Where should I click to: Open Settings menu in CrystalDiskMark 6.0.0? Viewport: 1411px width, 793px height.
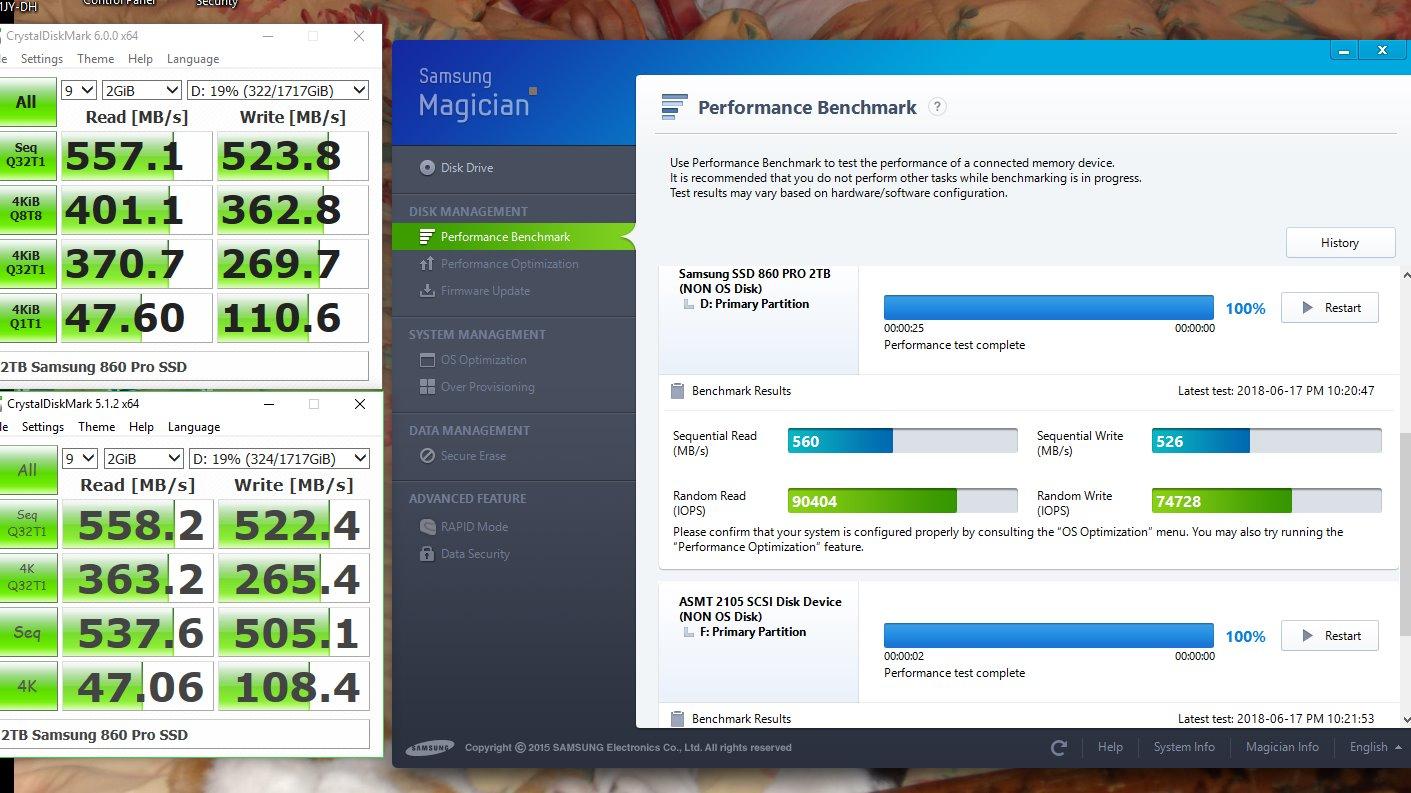click(x=42, y=59)
